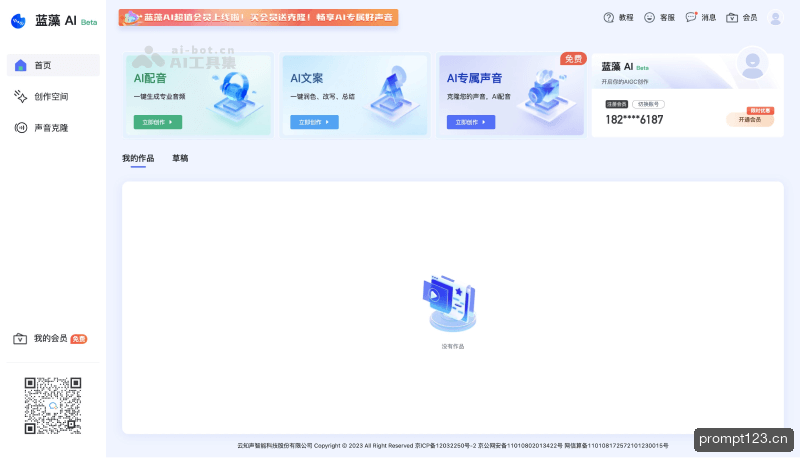Viewport: 800px width, 458px height.
Task: Click the AI文案 card title
Action: 307,79
